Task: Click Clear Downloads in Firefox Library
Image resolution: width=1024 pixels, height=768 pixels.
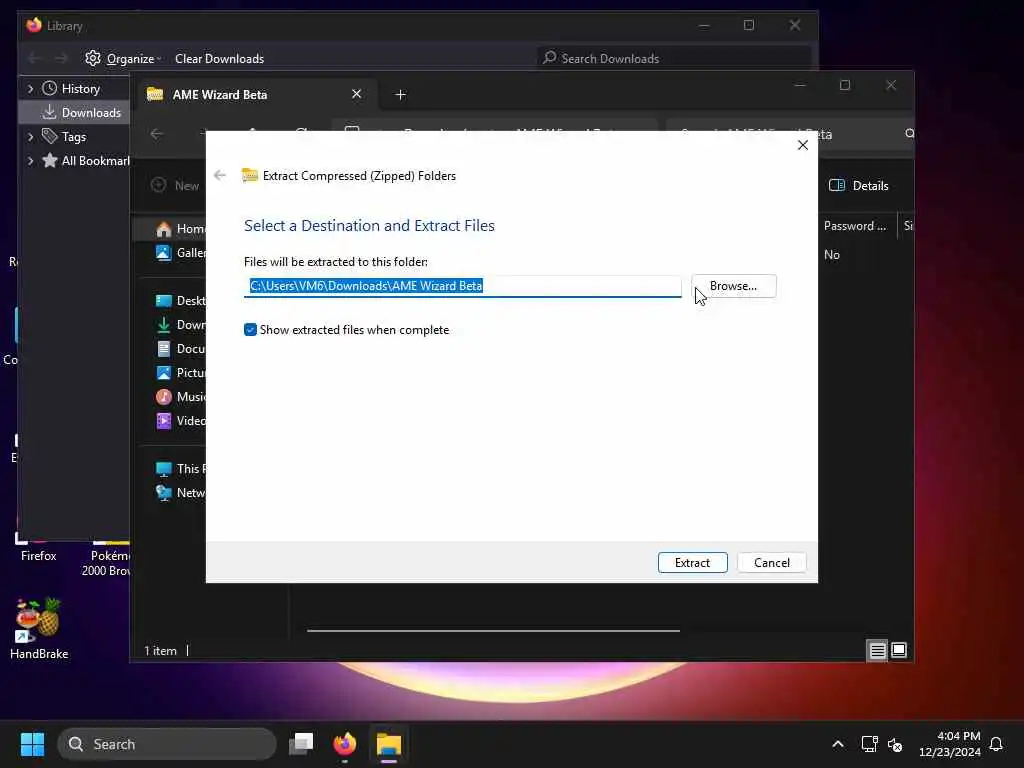Action: tap(219, 59)
